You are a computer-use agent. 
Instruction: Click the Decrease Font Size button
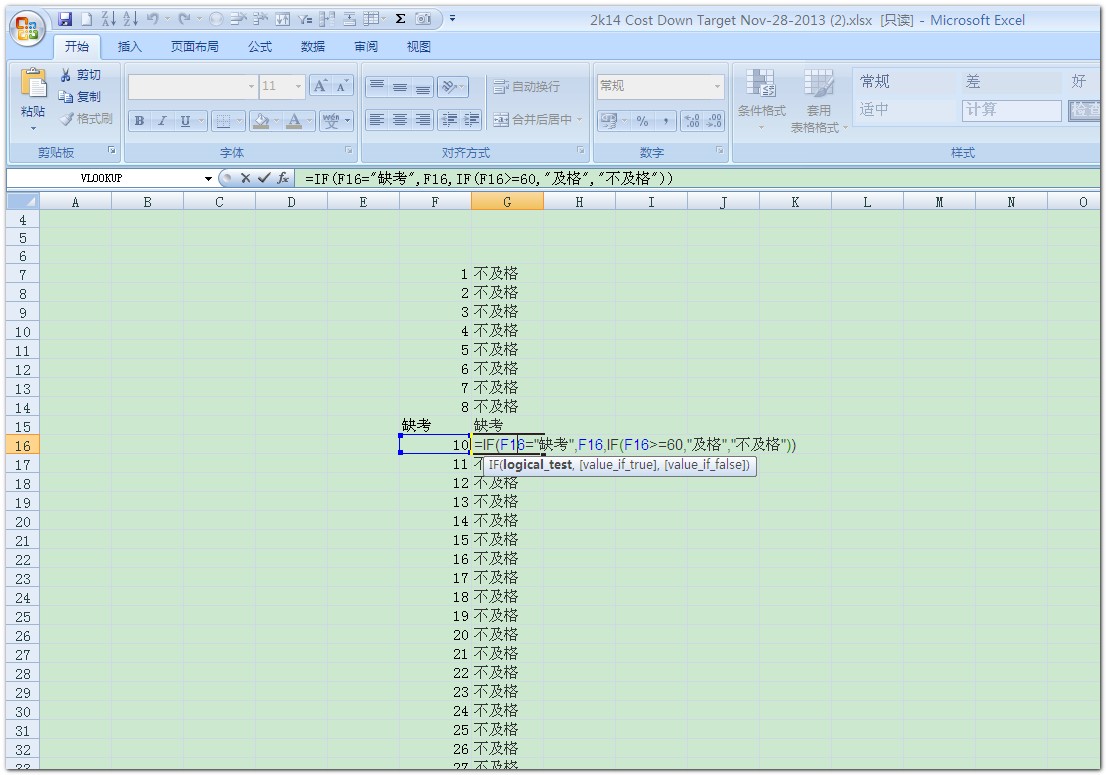click(x=342, y=86)
